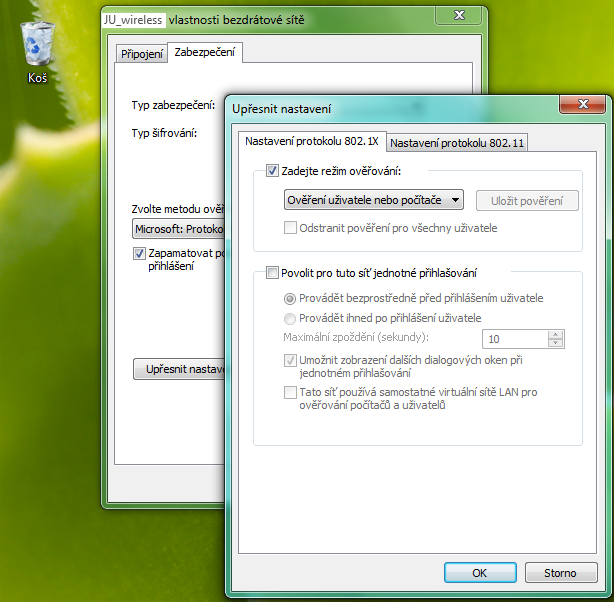Close the Upřesnit nastavení dialog

583,104
